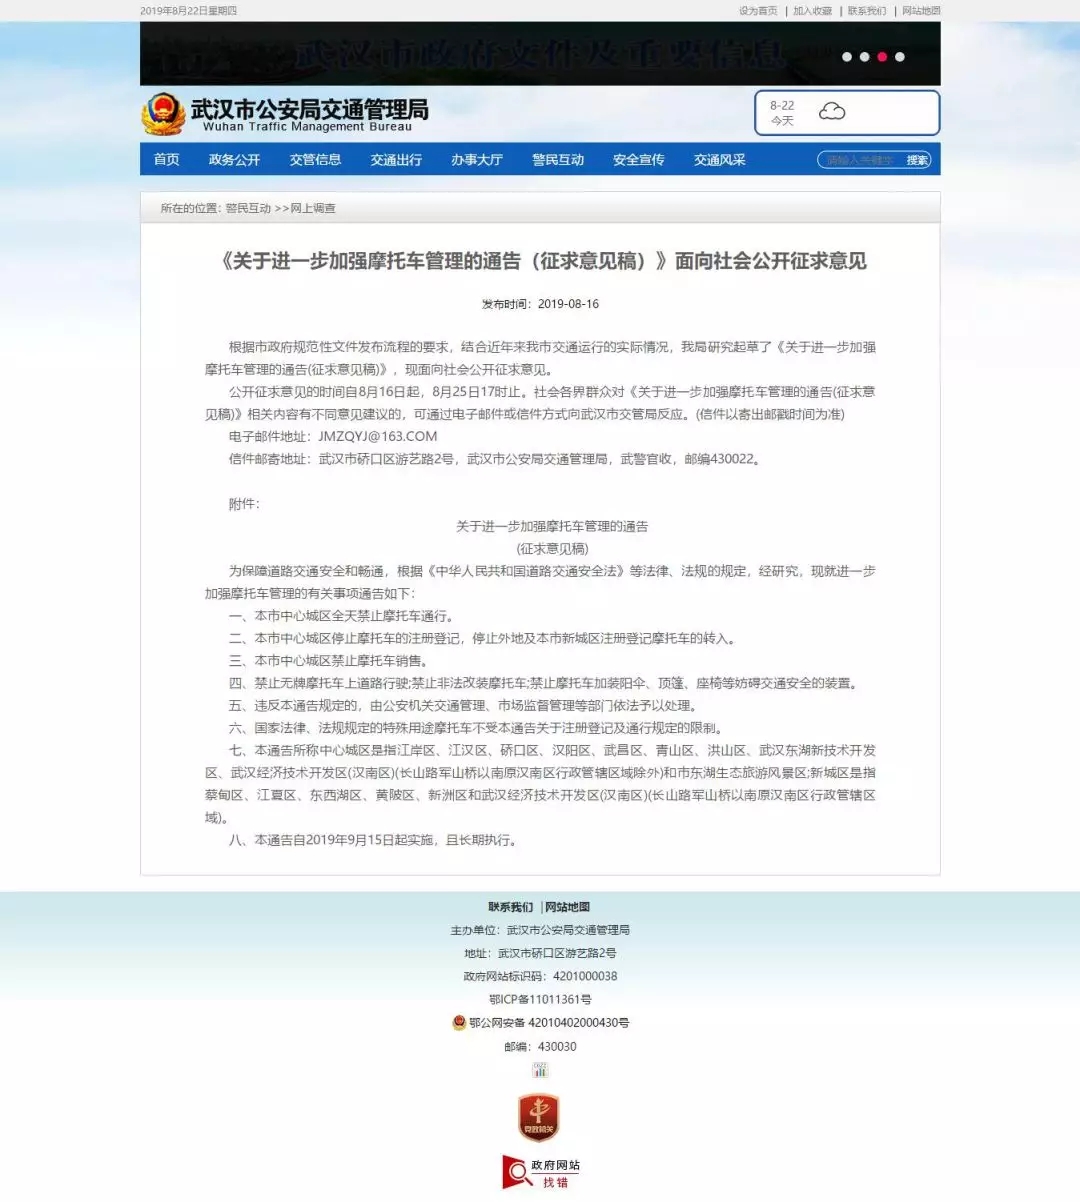Click the banner image of 武汉市政府文件及重要信息
The height and width of the screenshot is (1202, 1080).
[540, 53]
